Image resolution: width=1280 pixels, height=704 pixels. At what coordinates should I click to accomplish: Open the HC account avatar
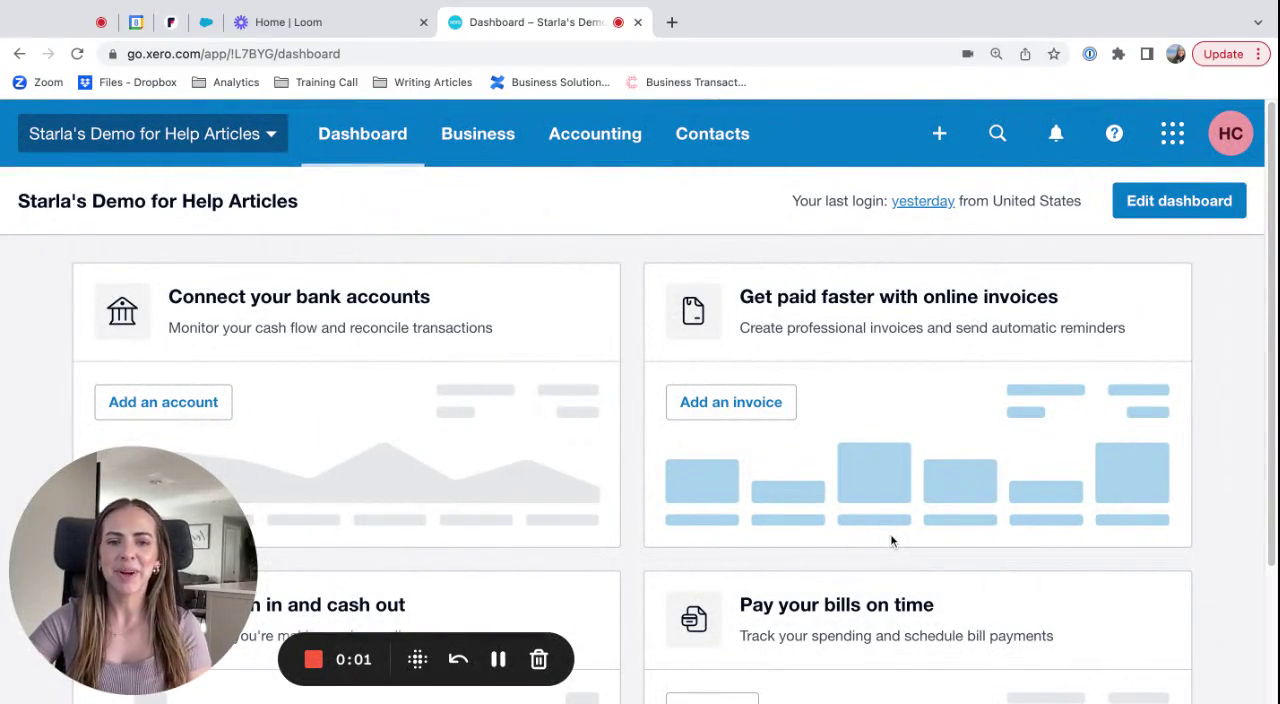coord(1230,133)
